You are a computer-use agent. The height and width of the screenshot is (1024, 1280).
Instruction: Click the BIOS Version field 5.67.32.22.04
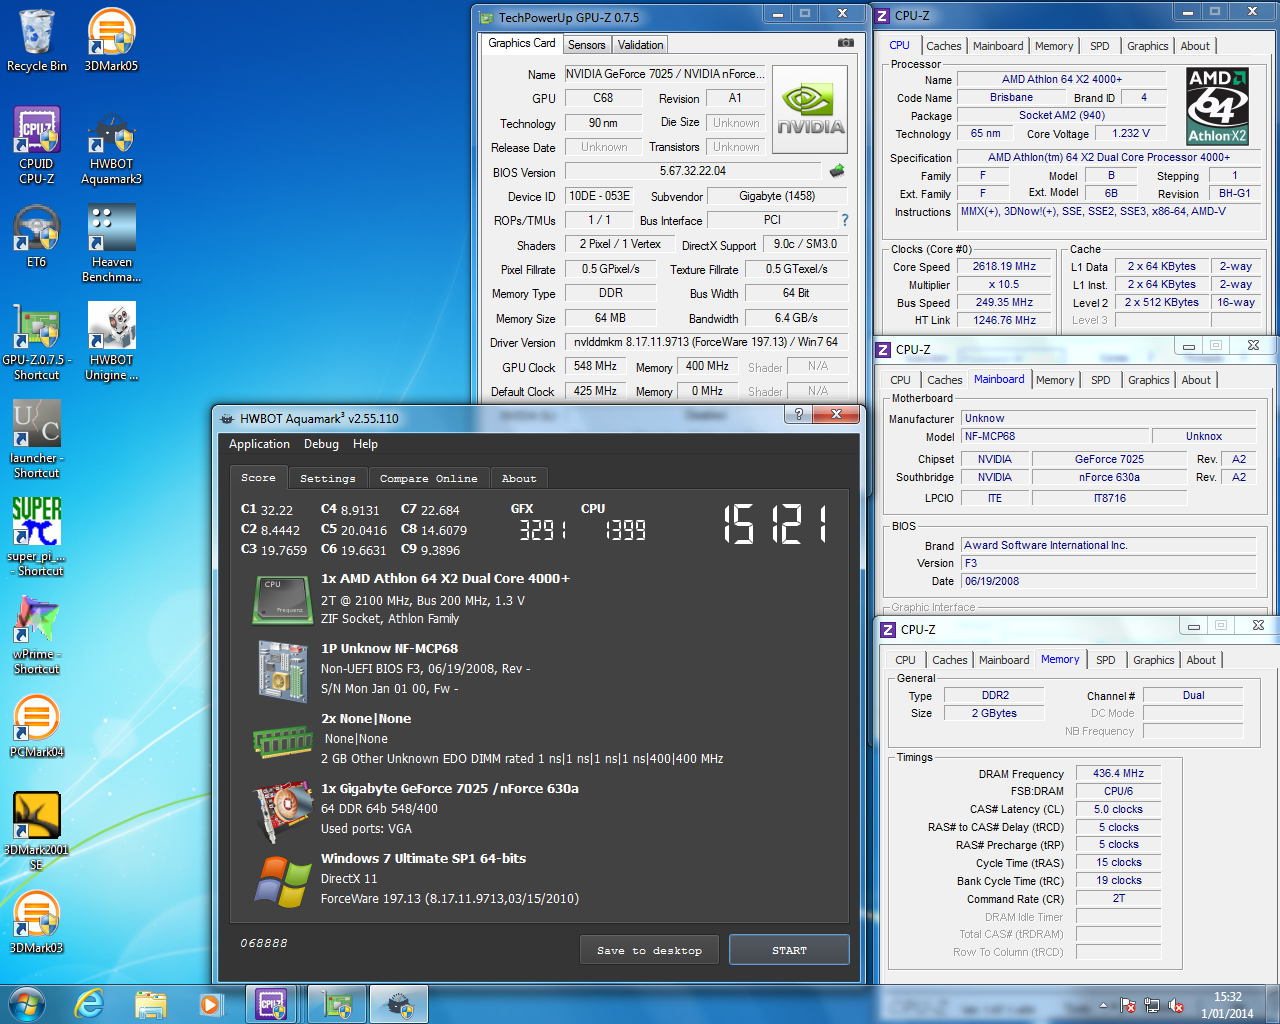click(x=692, y=171)
